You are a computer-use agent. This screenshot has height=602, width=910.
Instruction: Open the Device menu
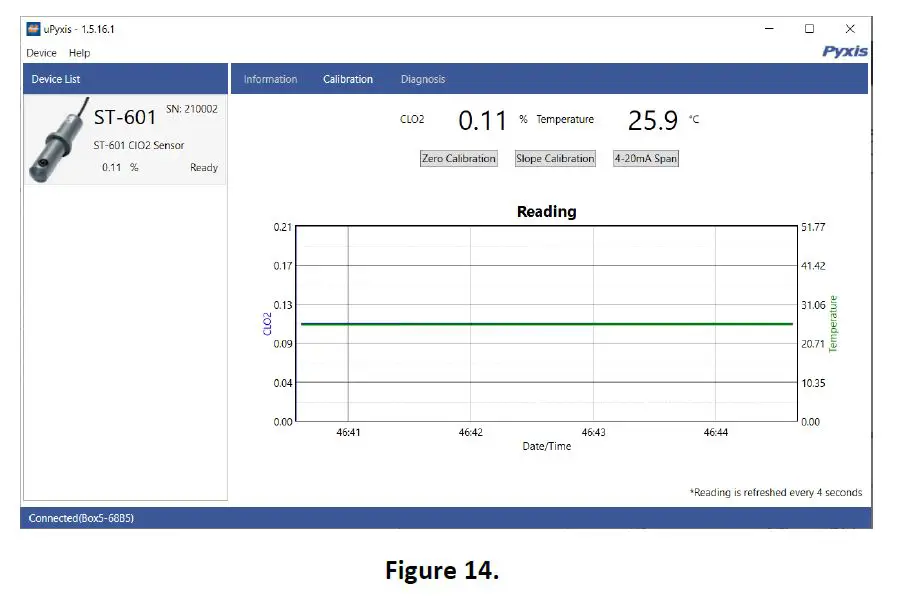(41, 53)
